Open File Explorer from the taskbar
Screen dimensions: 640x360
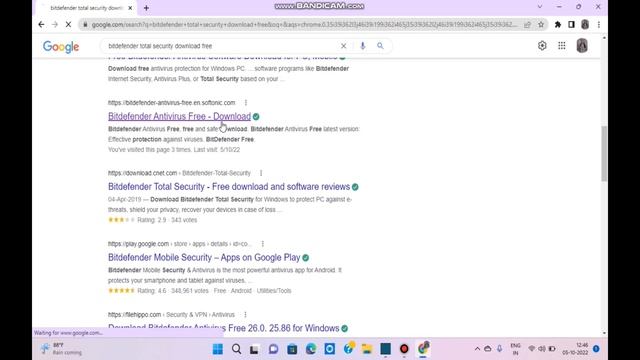367,349
